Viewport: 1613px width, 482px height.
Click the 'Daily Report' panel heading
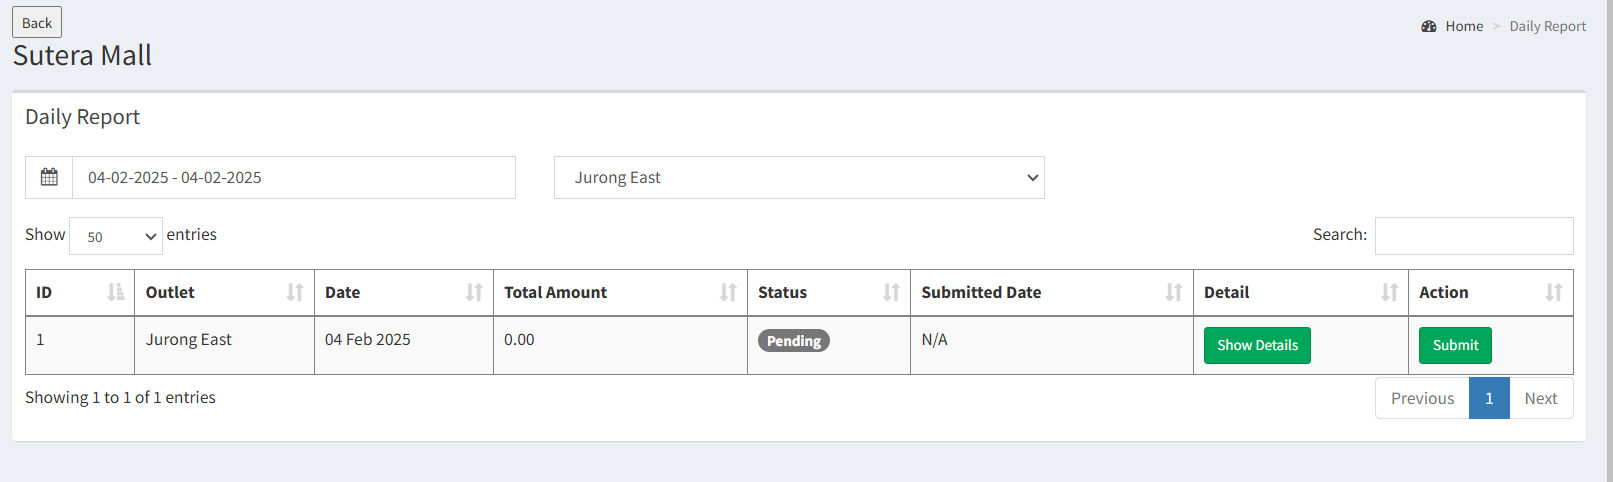tap(82, 117)
